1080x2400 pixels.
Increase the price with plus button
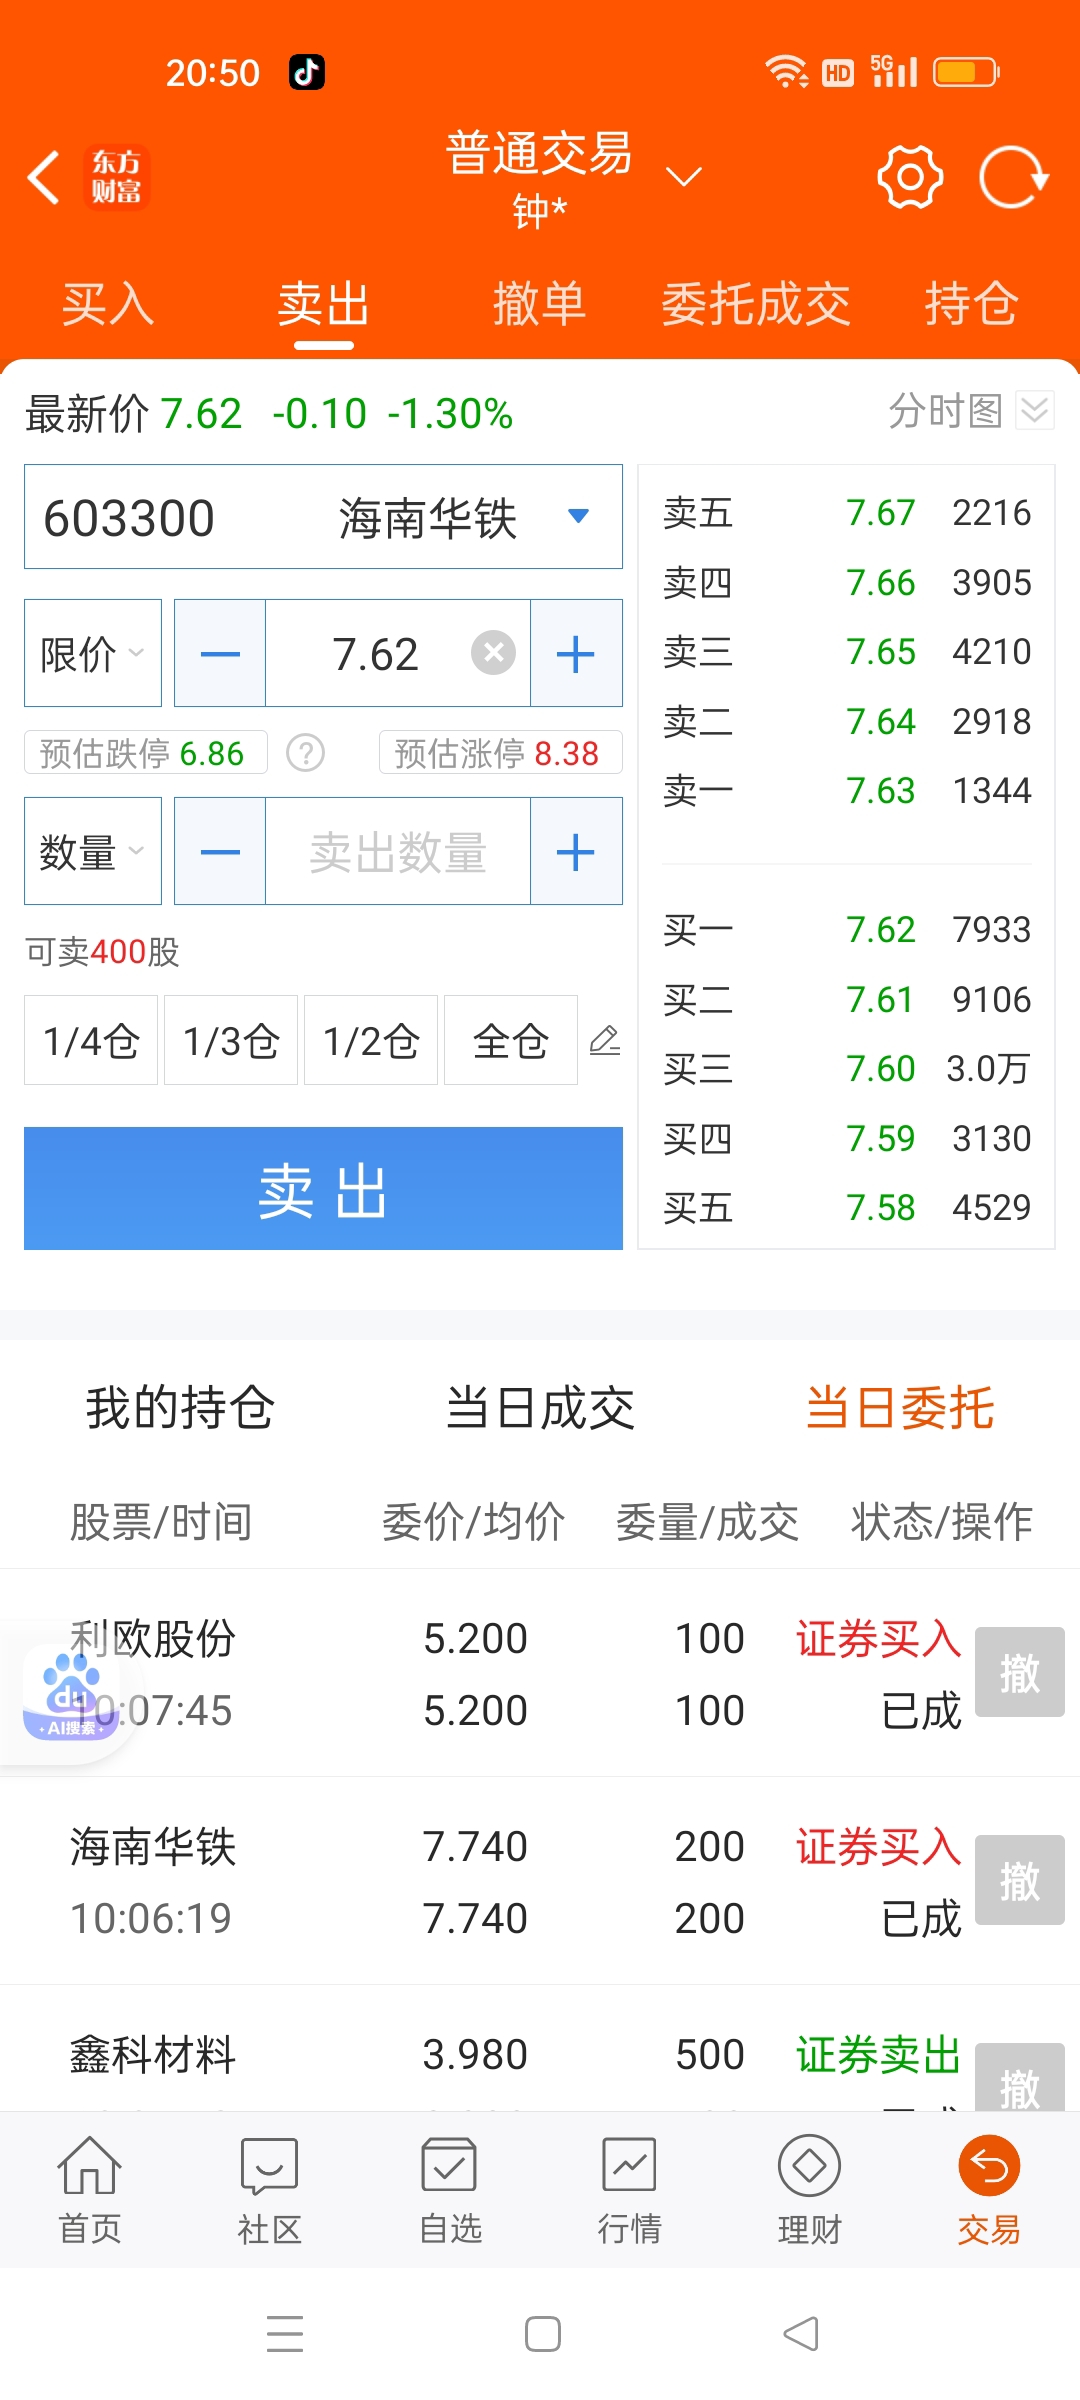(576, 653)
